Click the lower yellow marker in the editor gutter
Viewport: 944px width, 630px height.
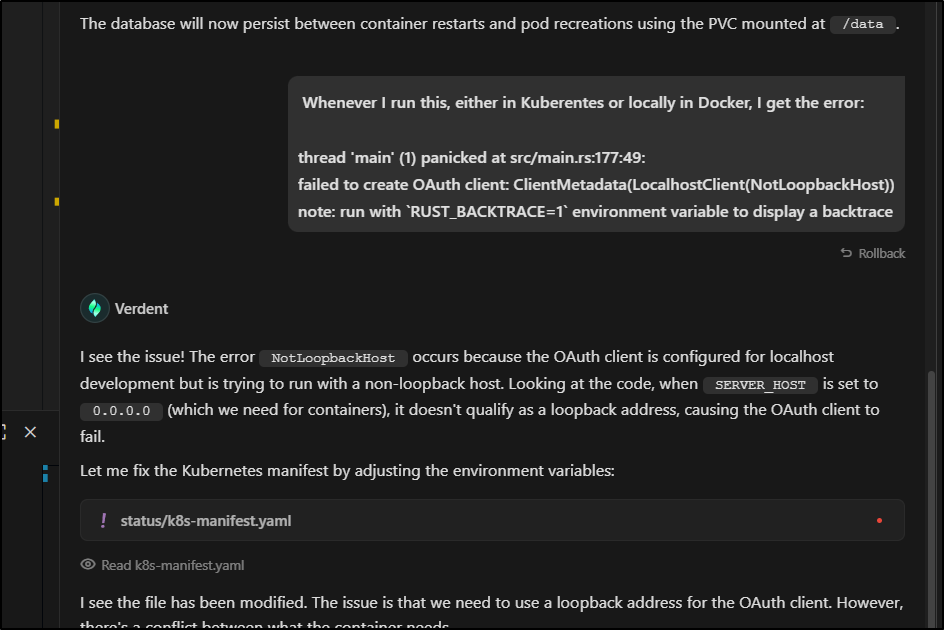coord(57,201)
